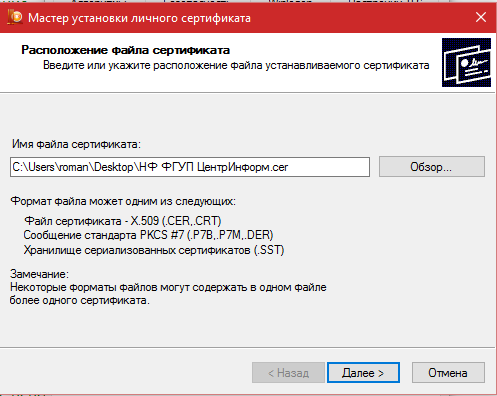Click the title text Мастер установки личного сертификата
This screenshot has height=396, width=497.
pyautogui.click(x=139, y=18)
